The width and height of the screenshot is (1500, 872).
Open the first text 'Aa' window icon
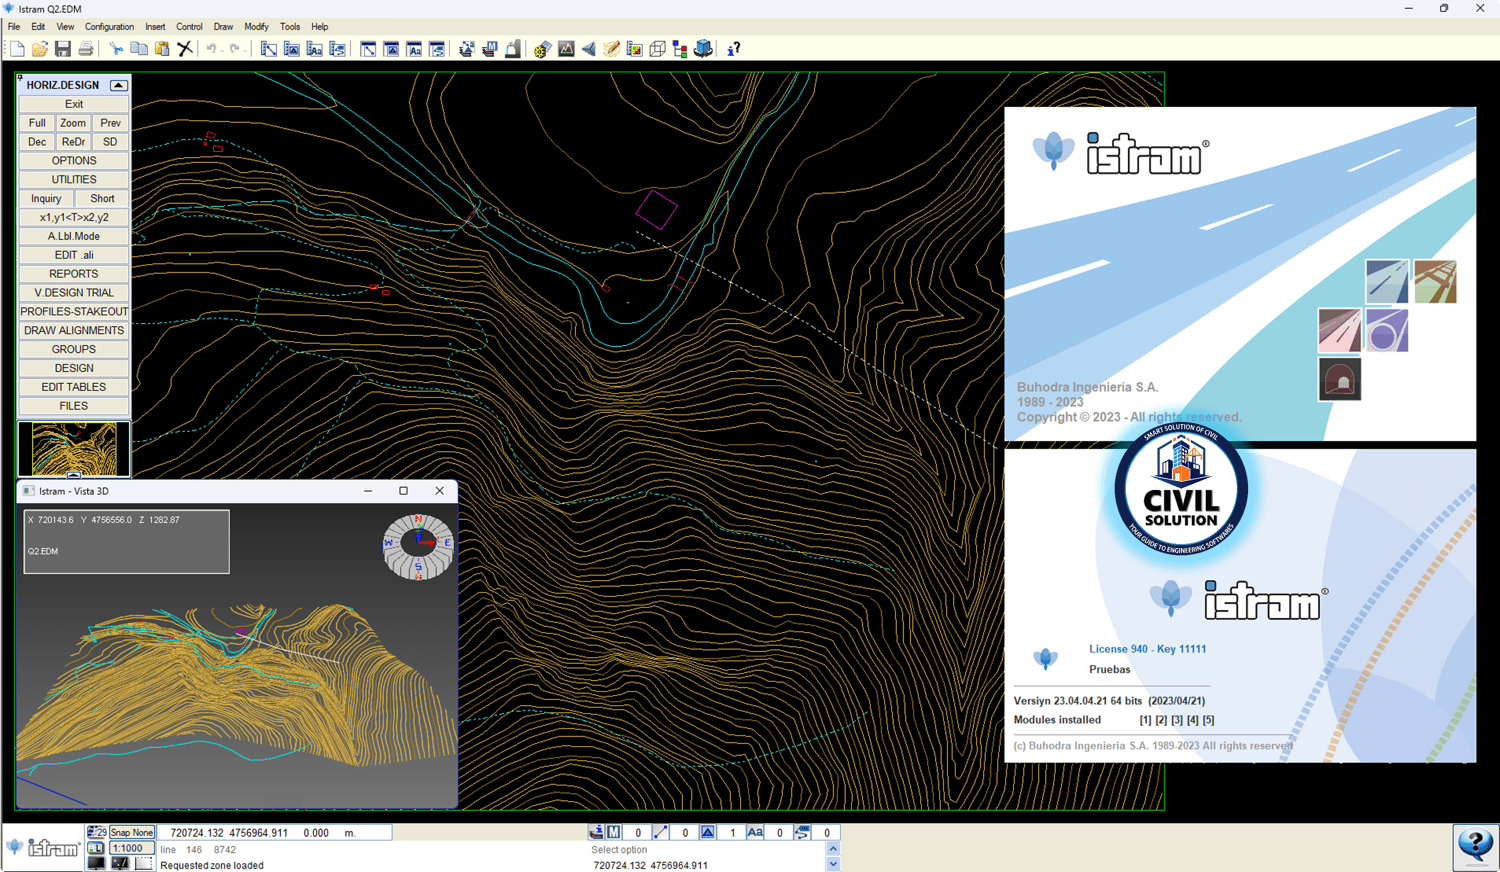point(315,49)
